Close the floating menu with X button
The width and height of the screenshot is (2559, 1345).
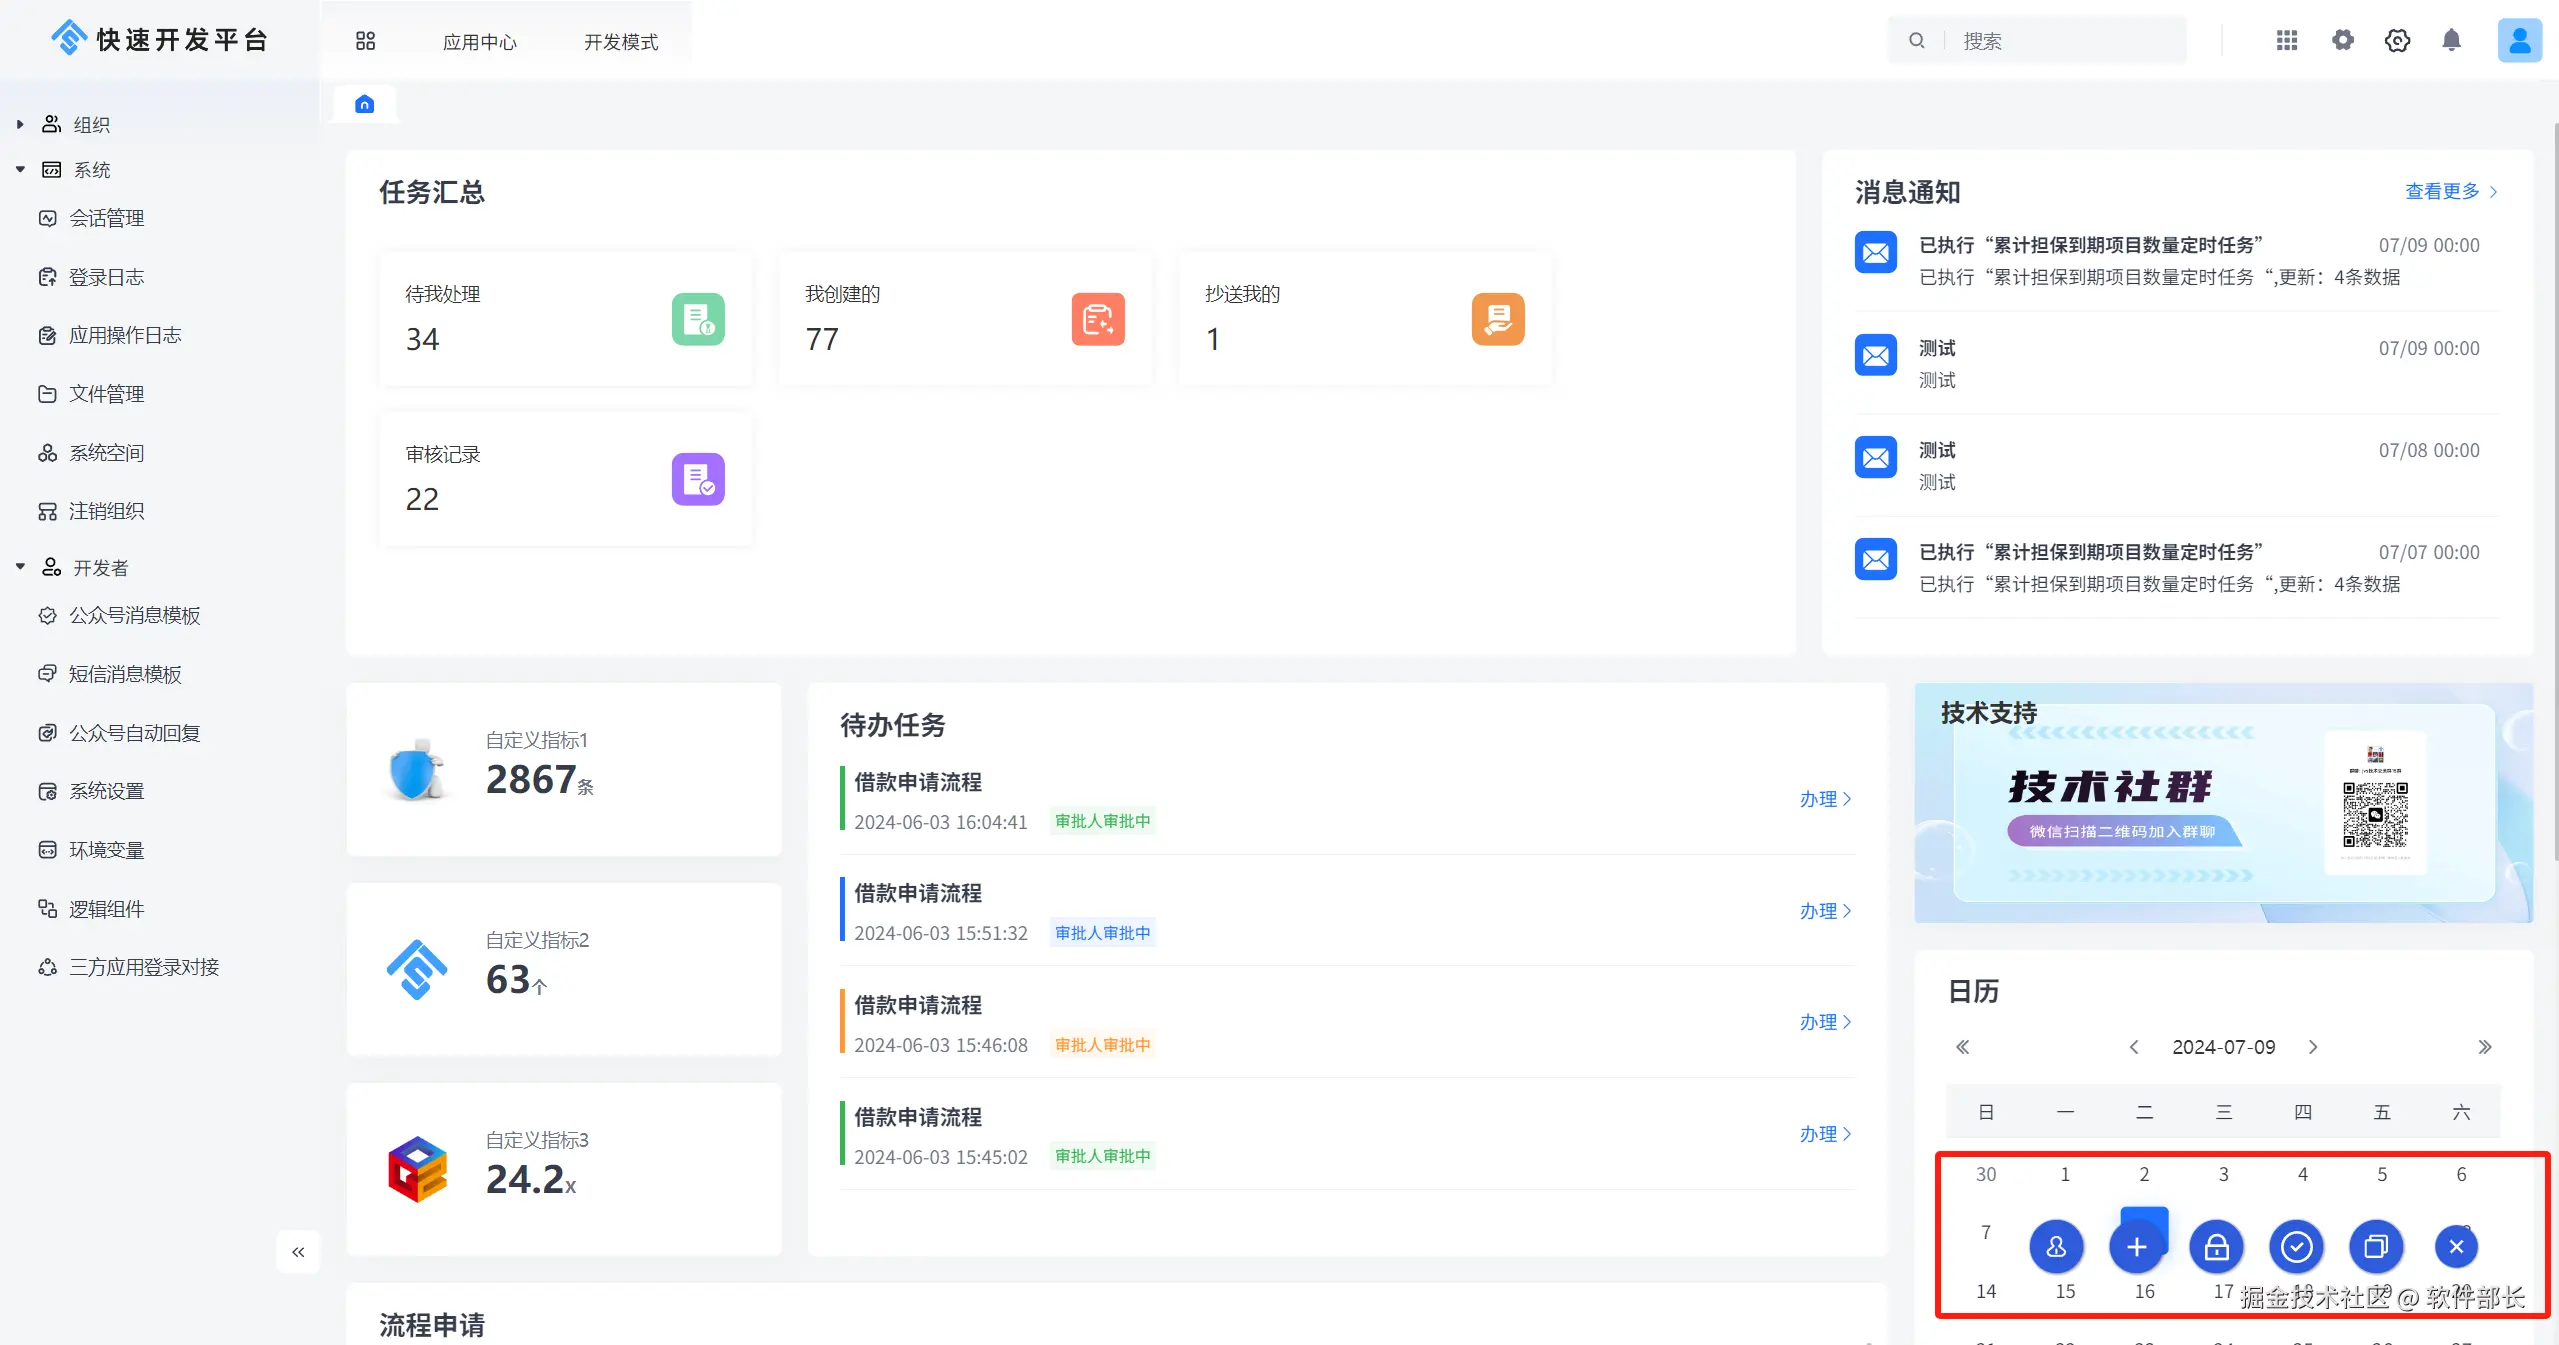tap(2456, 1247)
